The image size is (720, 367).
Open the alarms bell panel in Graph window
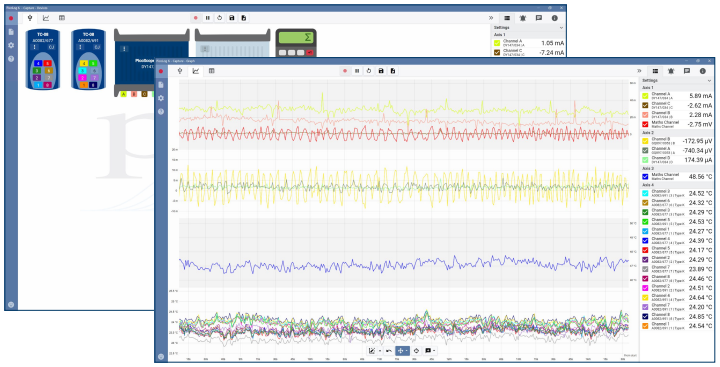coord(671,71)
